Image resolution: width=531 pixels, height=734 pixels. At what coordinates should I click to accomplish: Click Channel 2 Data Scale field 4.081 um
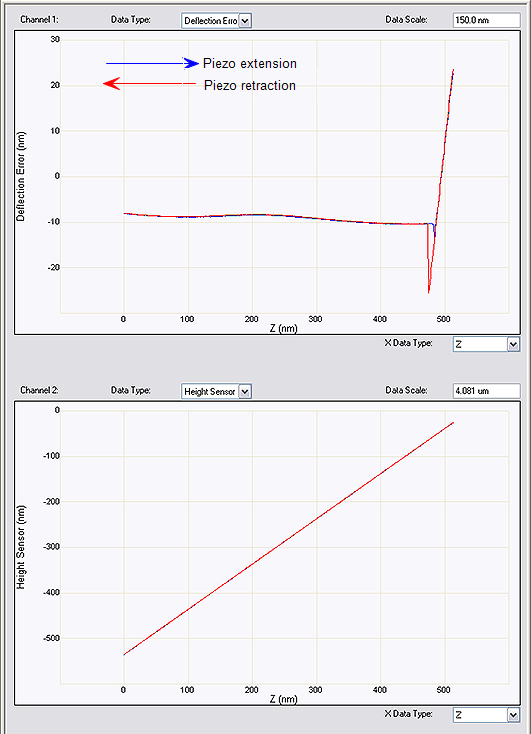[486, 391]
